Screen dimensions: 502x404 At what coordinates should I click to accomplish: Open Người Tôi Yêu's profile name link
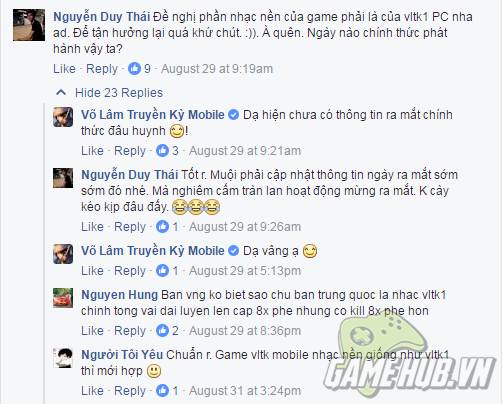tap(122, 355)
